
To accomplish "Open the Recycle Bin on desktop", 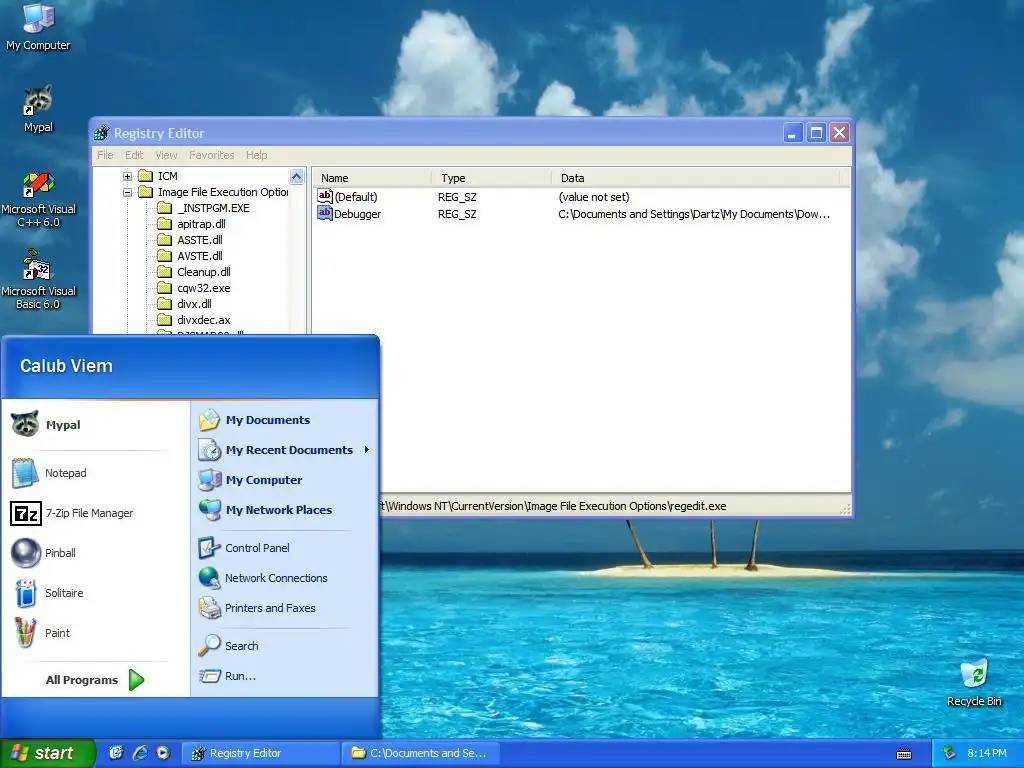I will pos(974,682).
